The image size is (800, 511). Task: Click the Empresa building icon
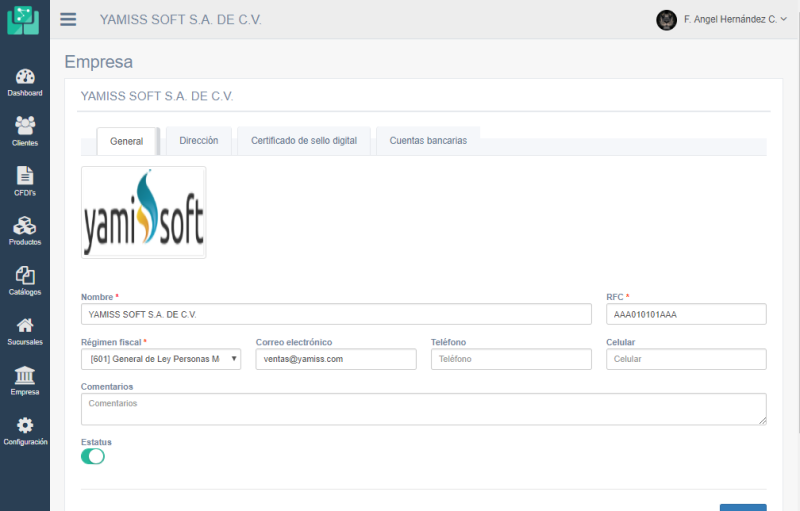25,377
